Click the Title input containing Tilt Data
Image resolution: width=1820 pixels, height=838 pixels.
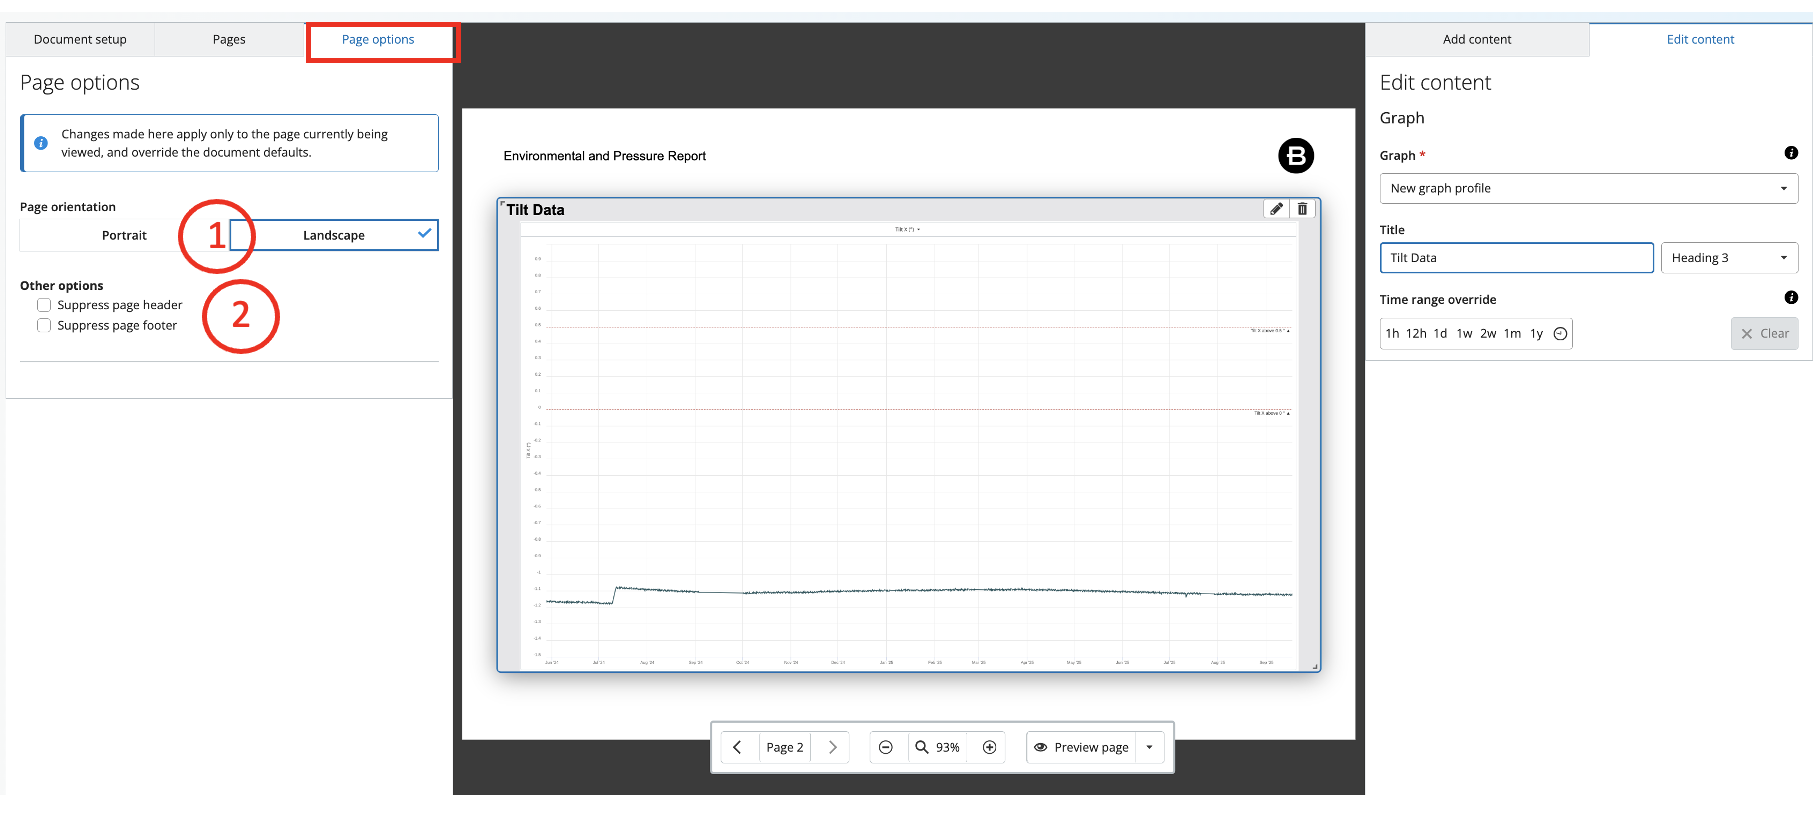pos(1516,258)
